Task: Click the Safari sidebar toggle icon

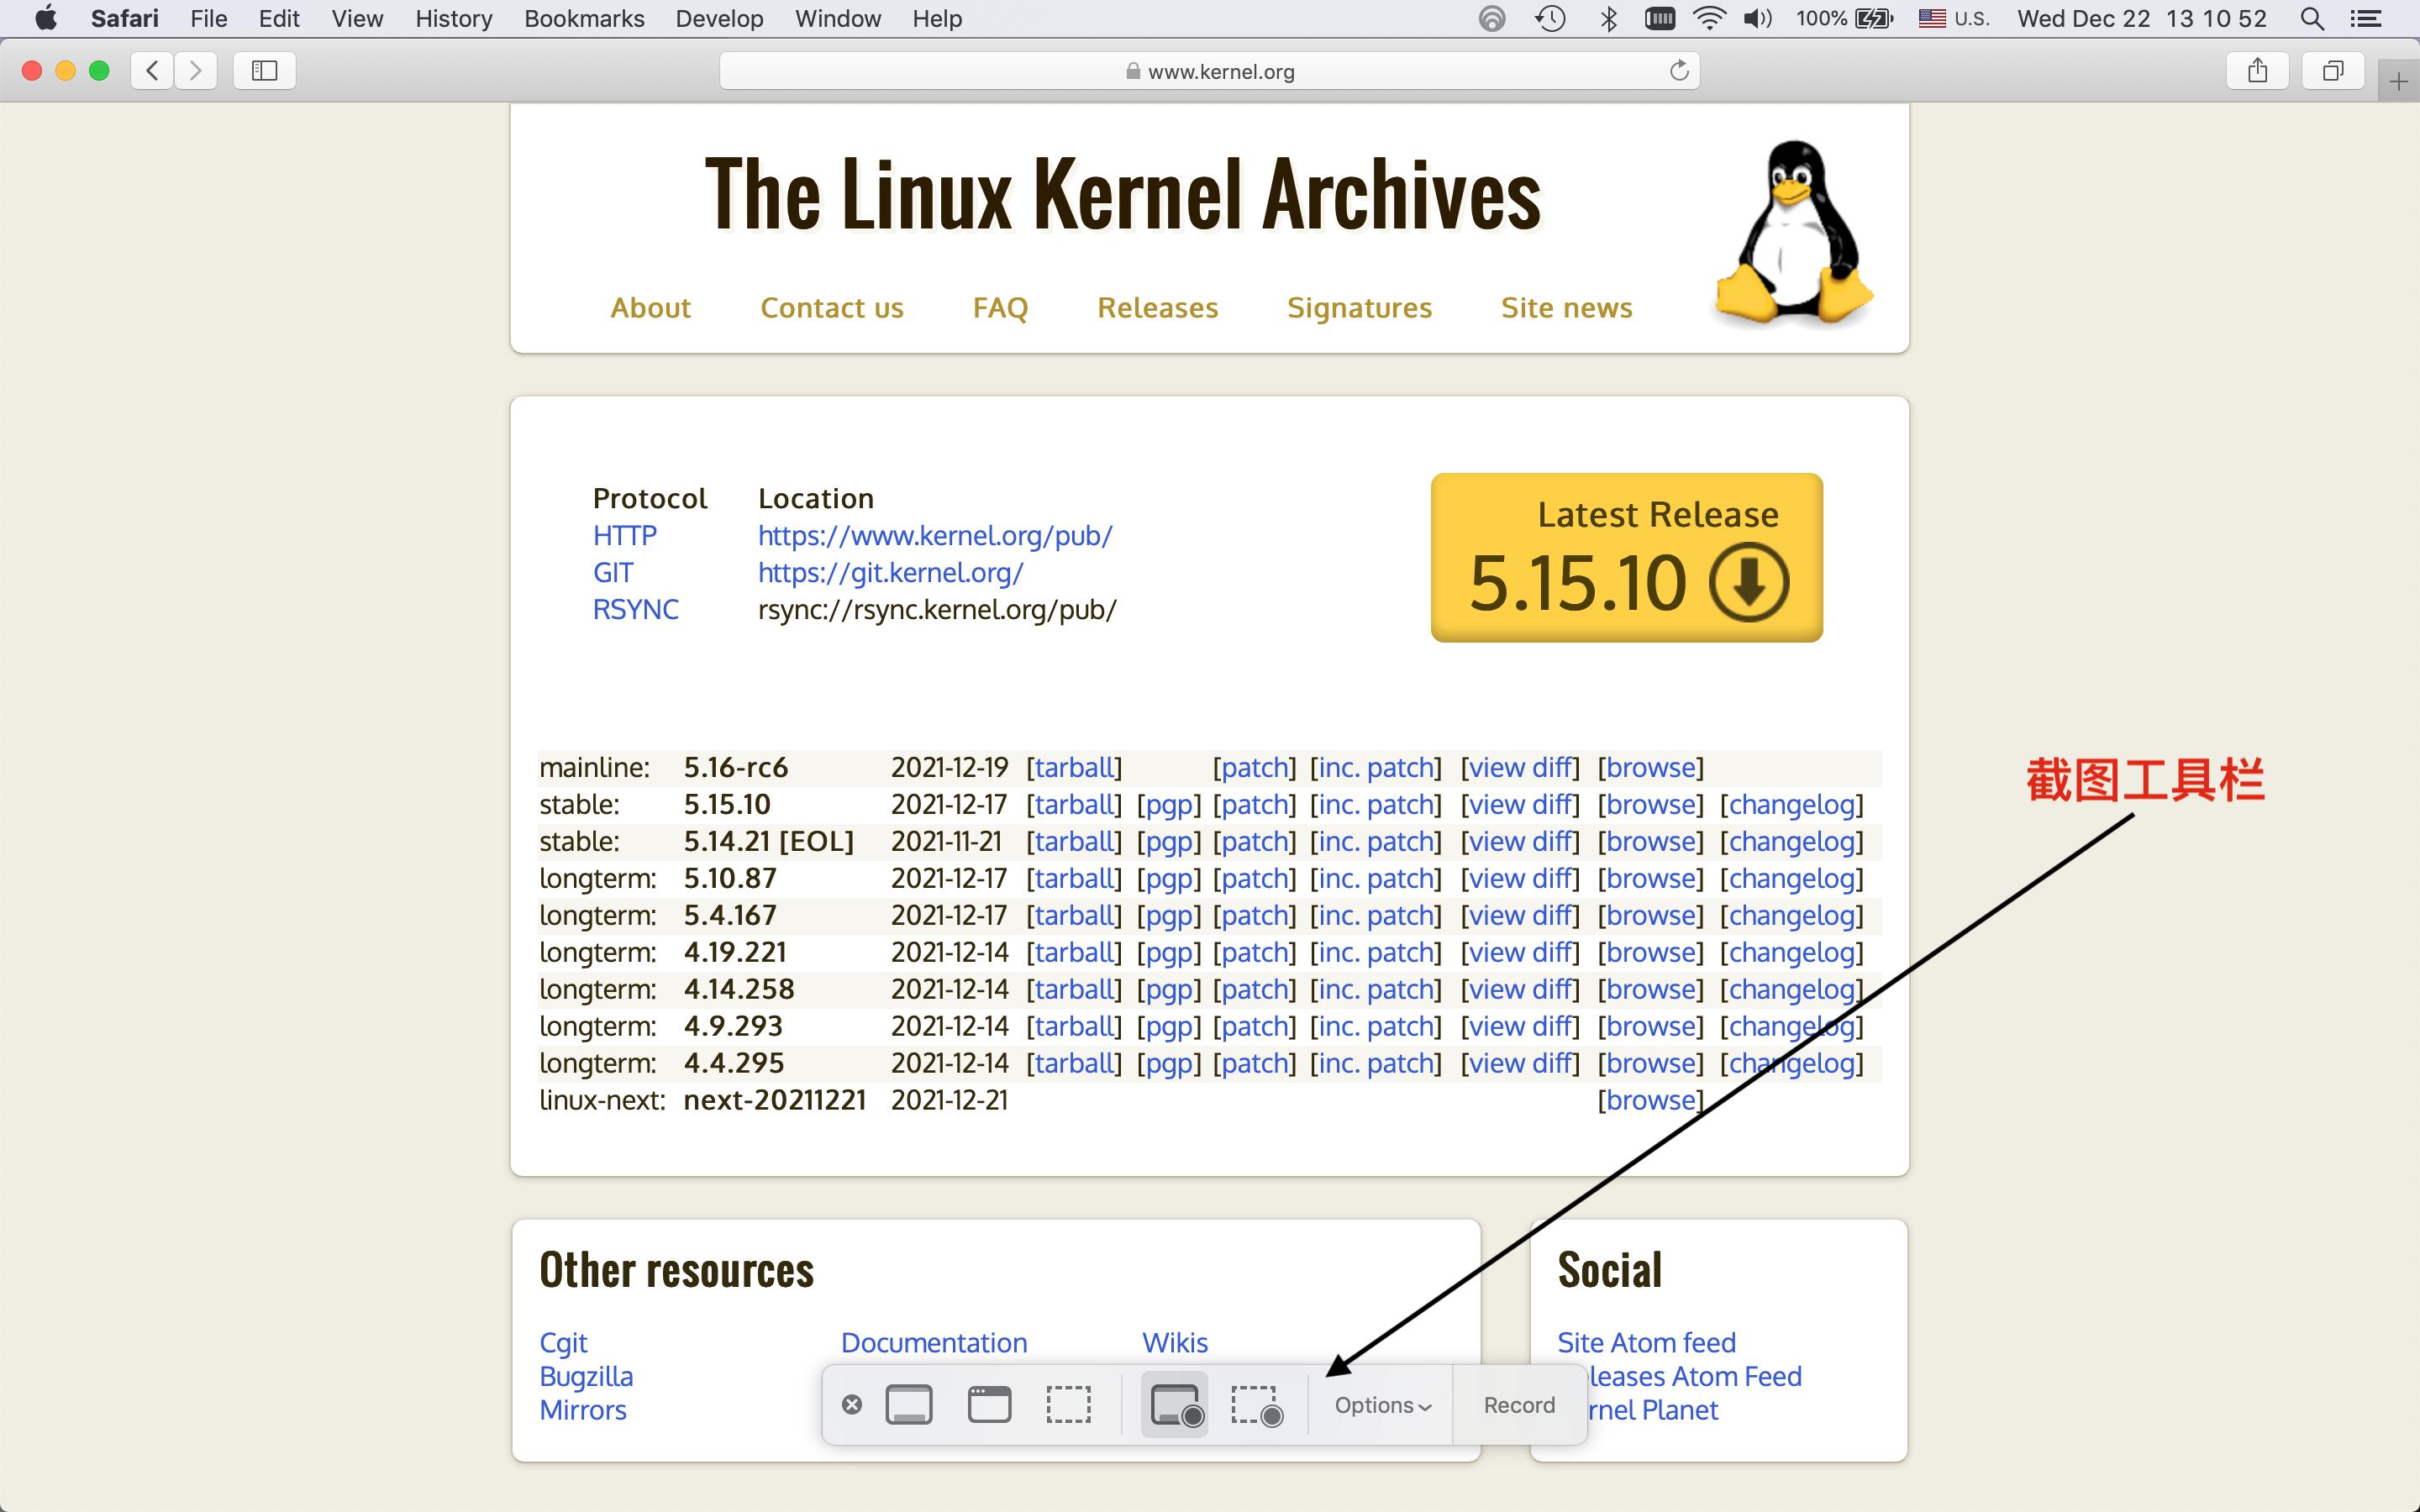Action: click(x=264, y=71)
